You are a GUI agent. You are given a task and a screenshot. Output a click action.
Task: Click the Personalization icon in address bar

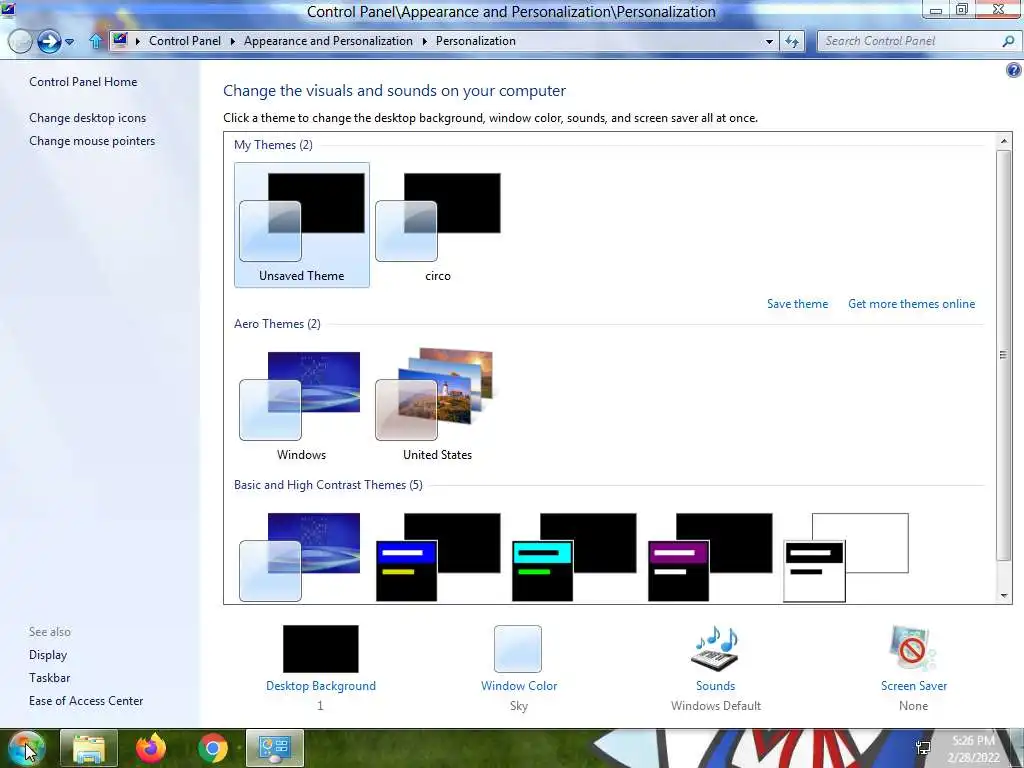pyautogui.click(x=120, y=40)
